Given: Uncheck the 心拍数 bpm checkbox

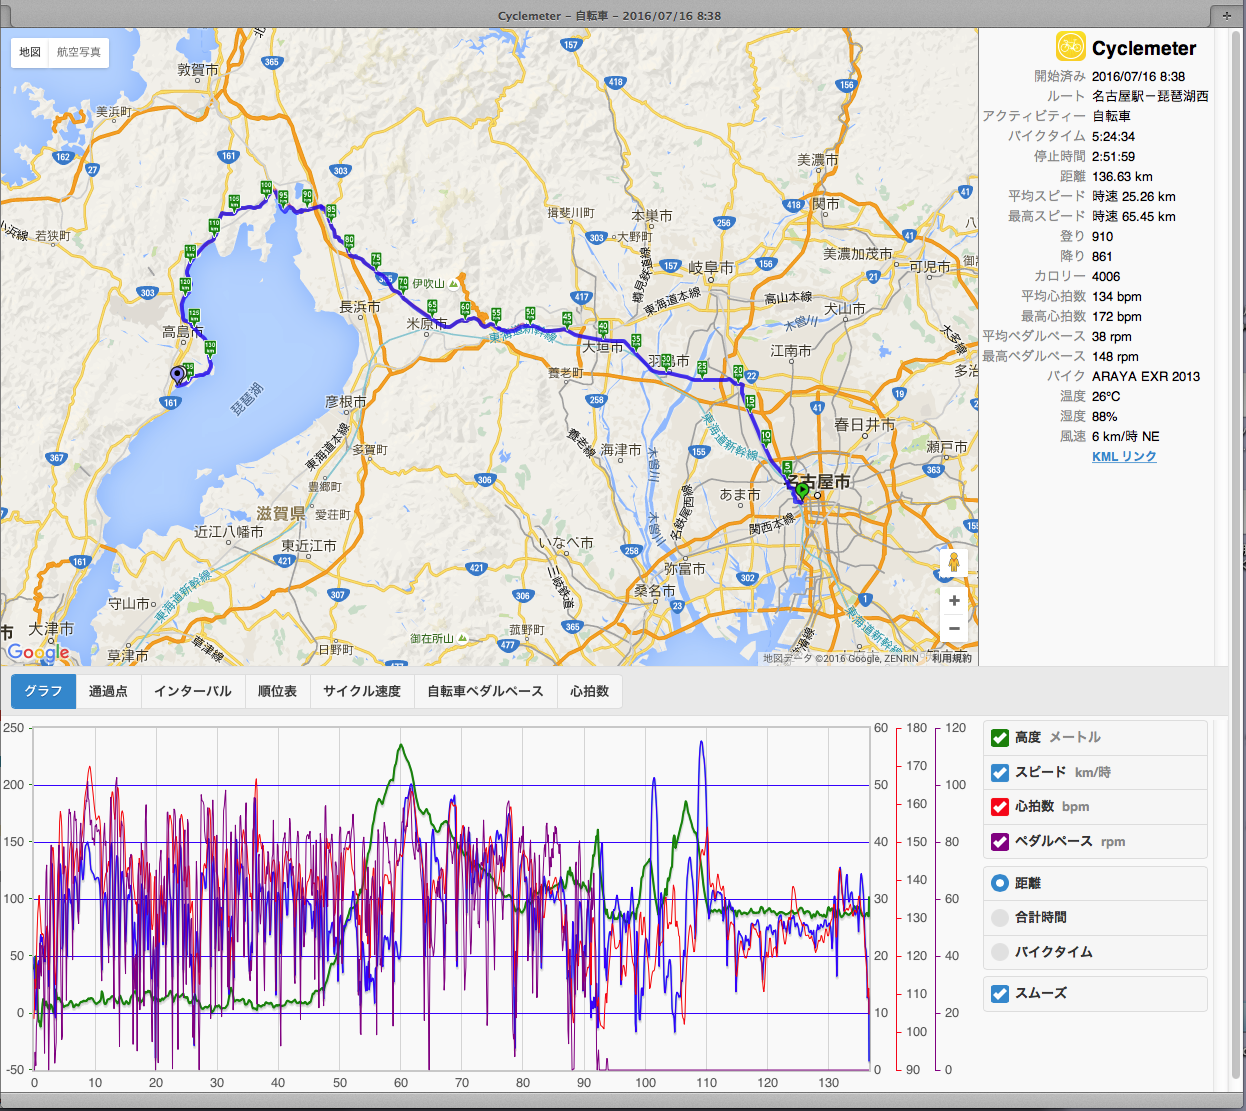Looking at the screenshot, I should coord(1000,807).
